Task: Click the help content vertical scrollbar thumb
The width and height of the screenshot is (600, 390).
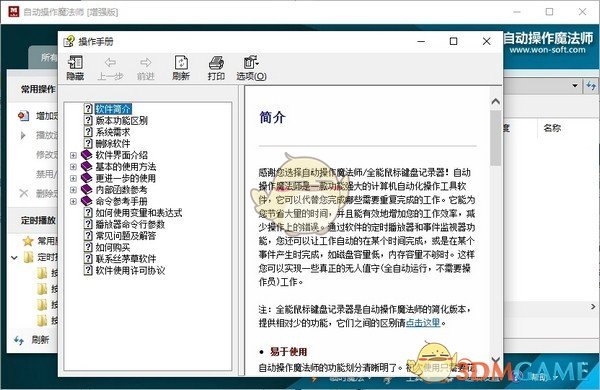Action: (496, 139)
